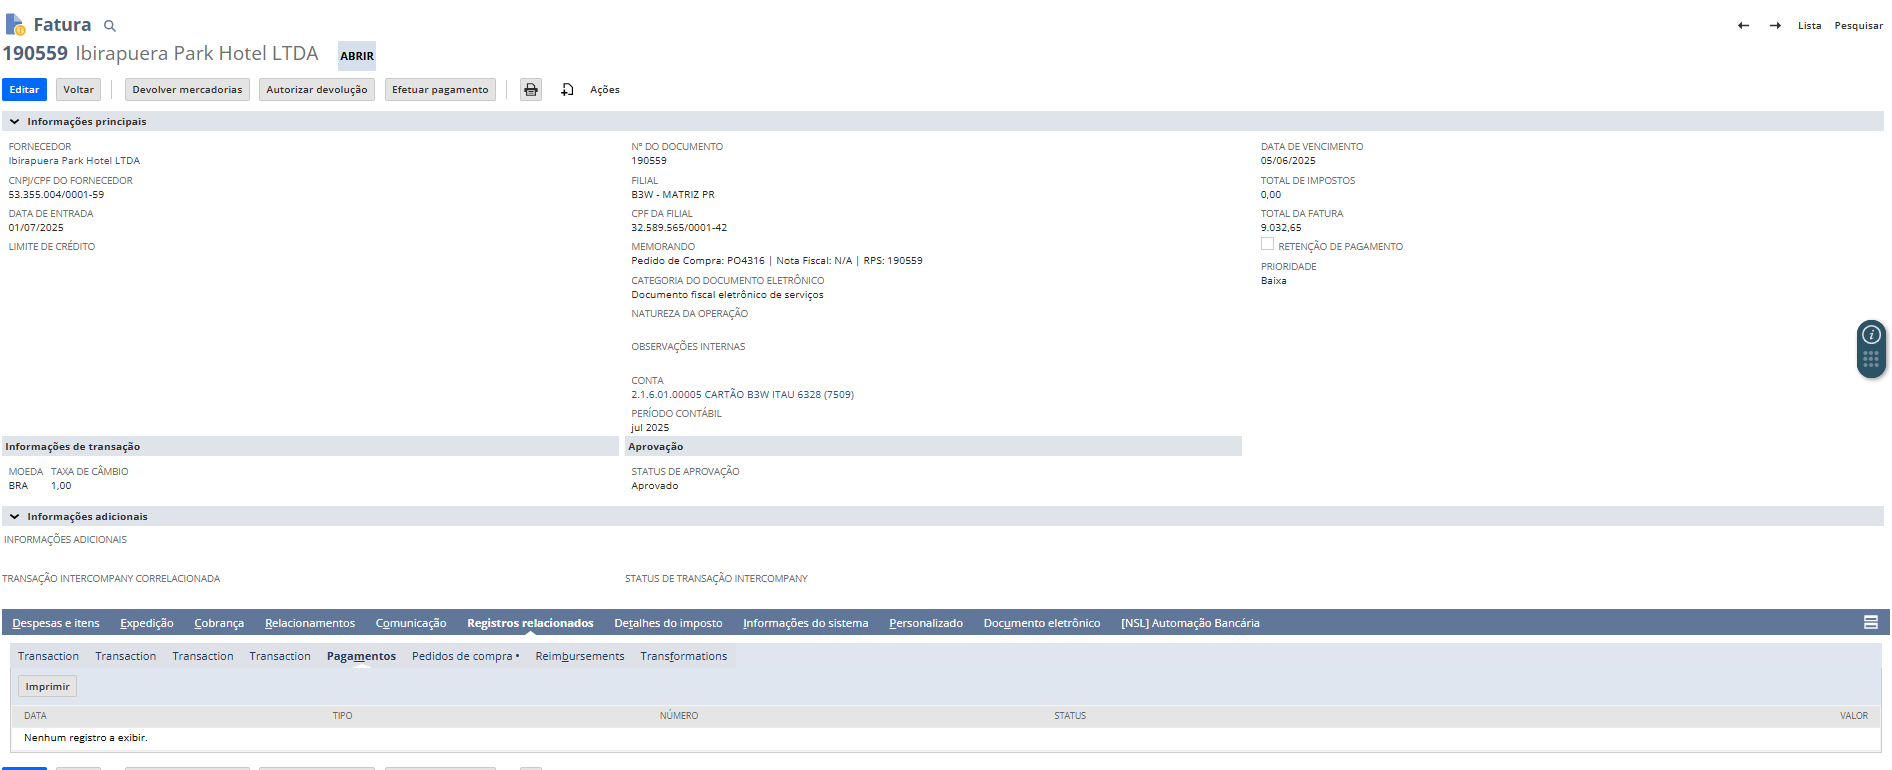Check the Retenção de pagamento checkbox
The height and width of the screenshot is (770, 1892).
pyautogui.click(x=1267, y=244)
